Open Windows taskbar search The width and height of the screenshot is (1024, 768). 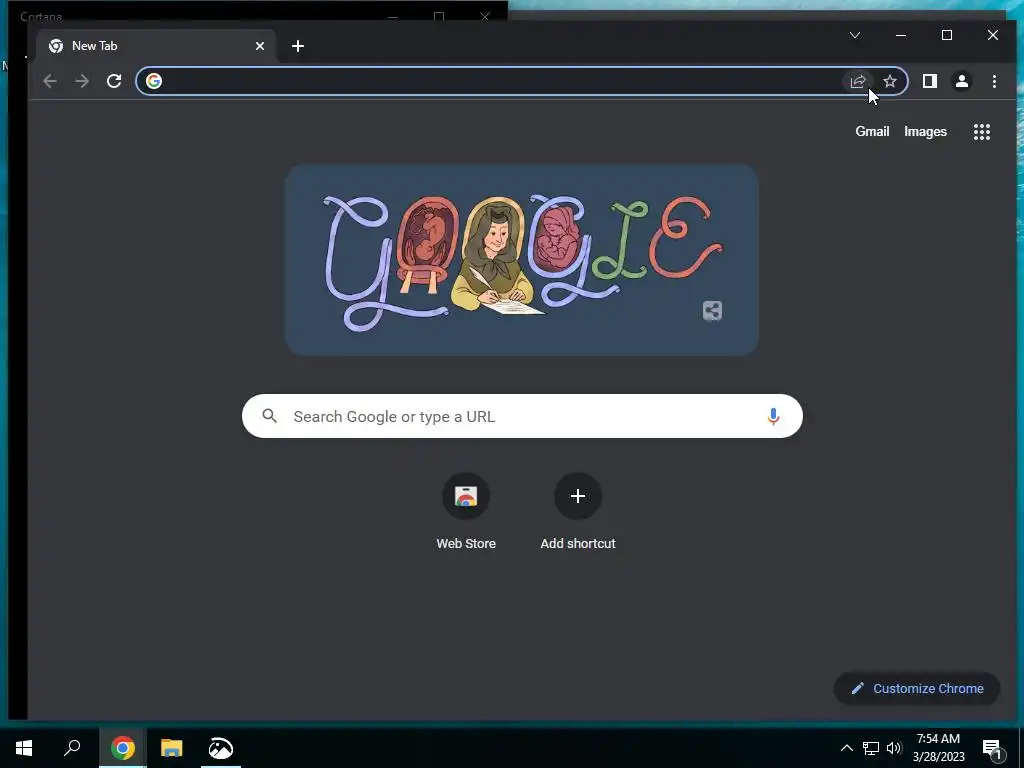pyautogui.click(x=72, y=748)
